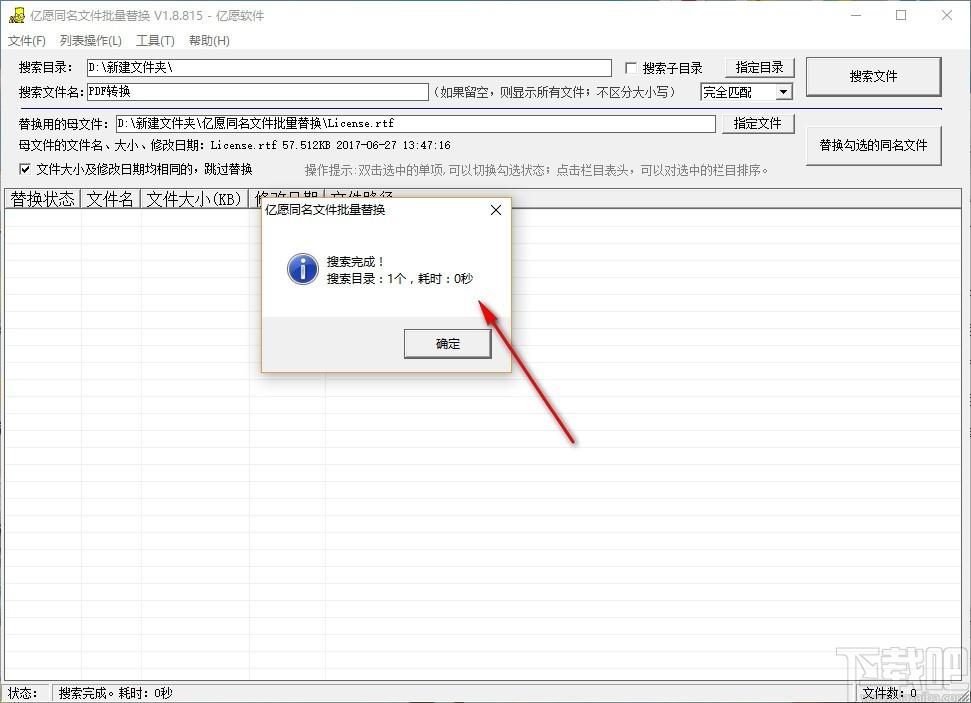Screen dimensions: 971x703
Task: Open the 文件(F) menu
Action: tap(27, 41)
